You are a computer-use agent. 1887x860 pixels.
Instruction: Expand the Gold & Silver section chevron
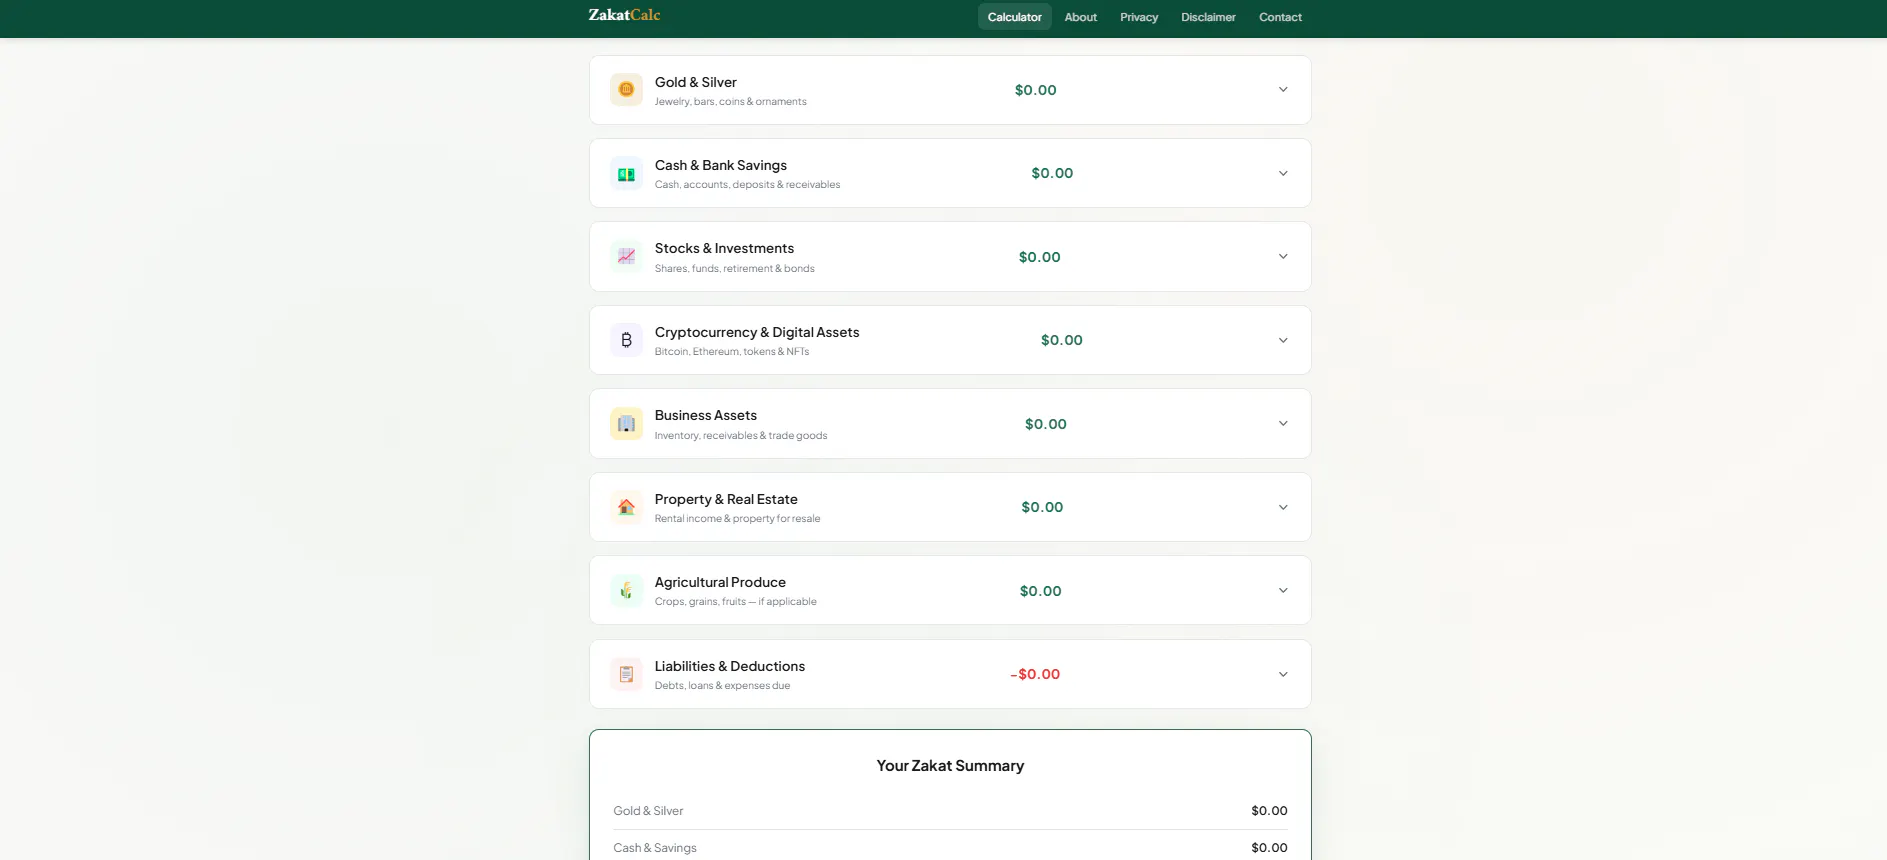click(1283, 90)
